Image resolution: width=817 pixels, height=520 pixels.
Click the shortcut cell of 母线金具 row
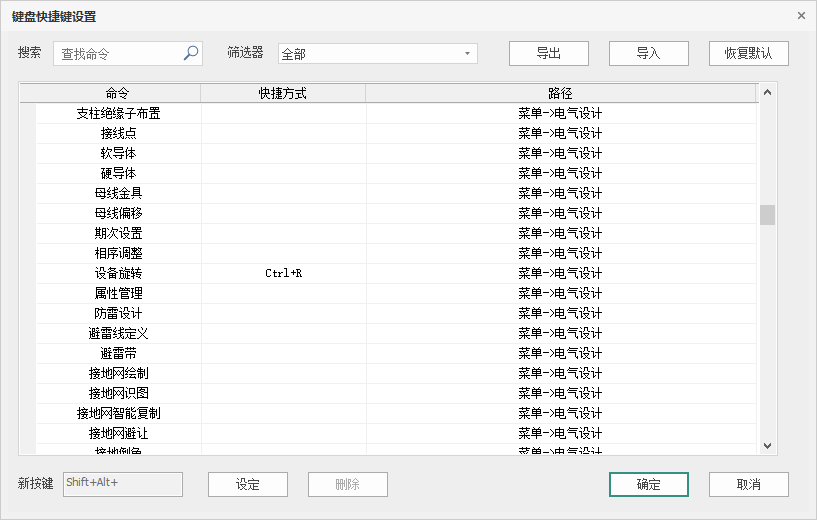283,193
